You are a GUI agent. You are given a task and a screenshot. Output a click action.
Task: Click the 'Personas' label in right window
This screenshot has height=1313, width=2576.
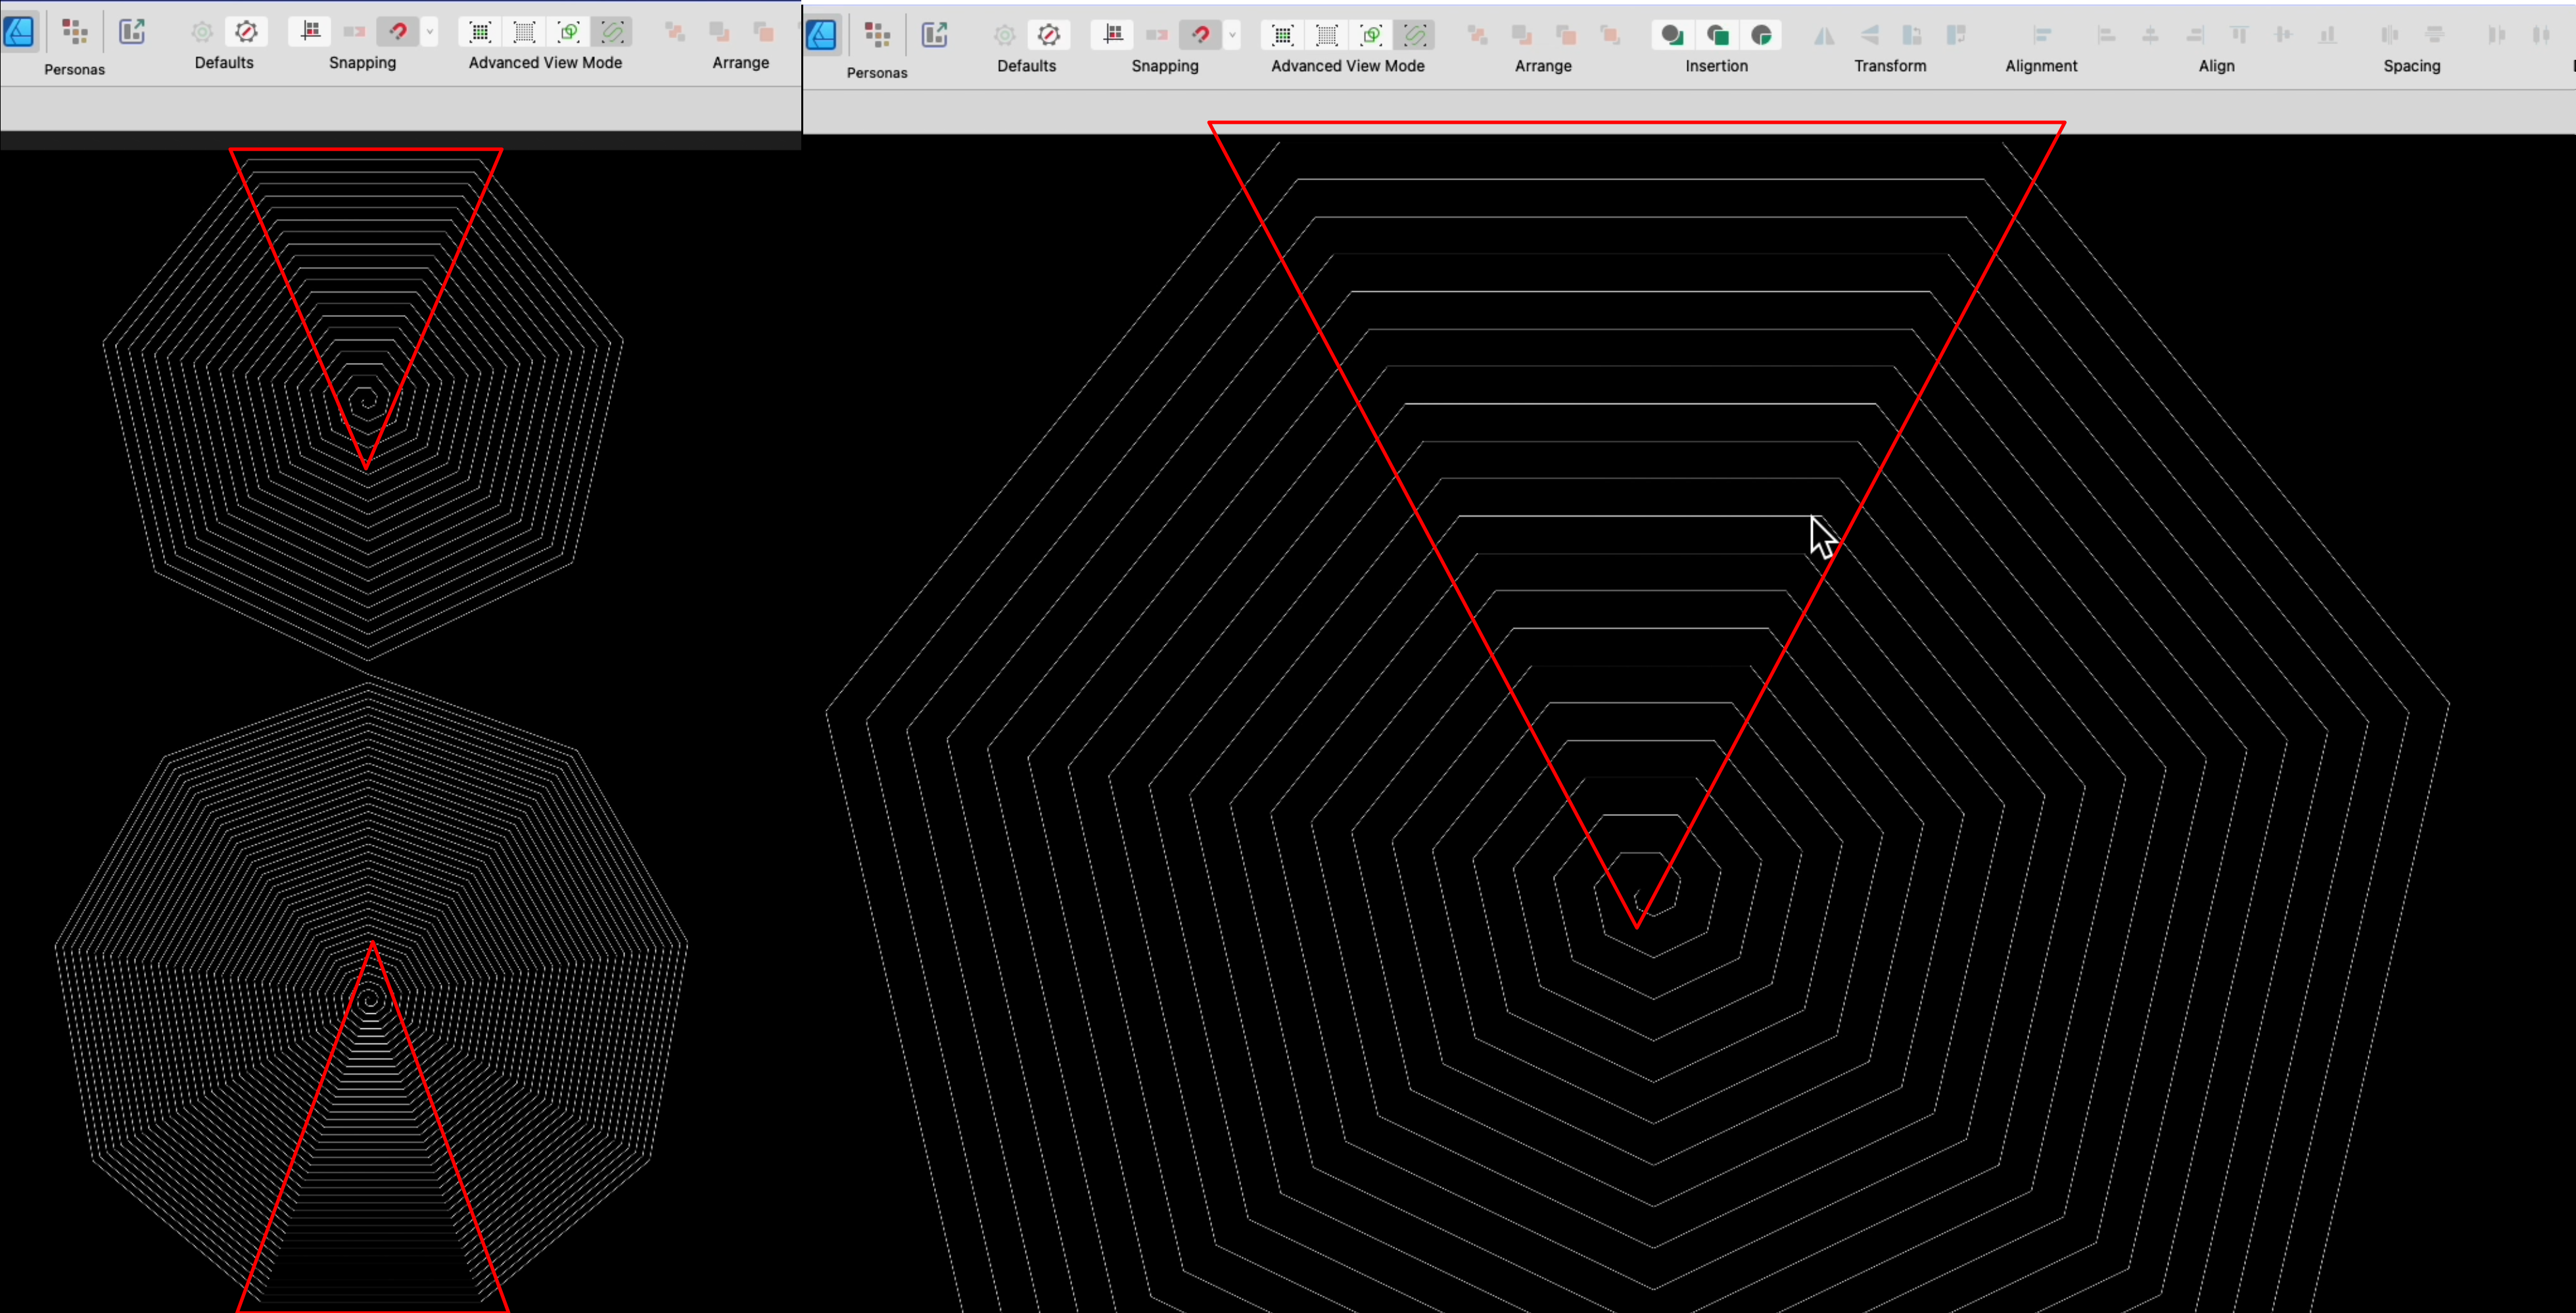(x=877, y=73)
